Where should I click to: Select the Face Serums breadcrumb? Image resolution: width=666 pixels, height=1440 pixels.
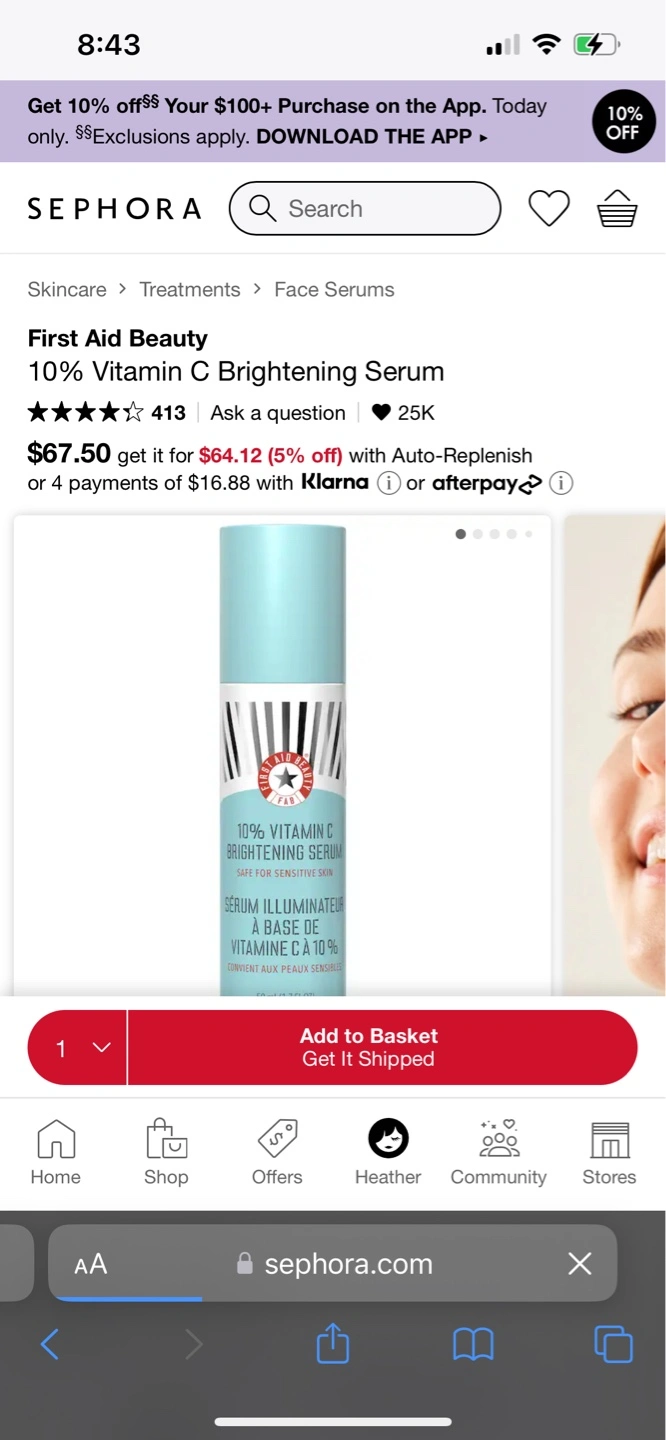pos(334,289)
